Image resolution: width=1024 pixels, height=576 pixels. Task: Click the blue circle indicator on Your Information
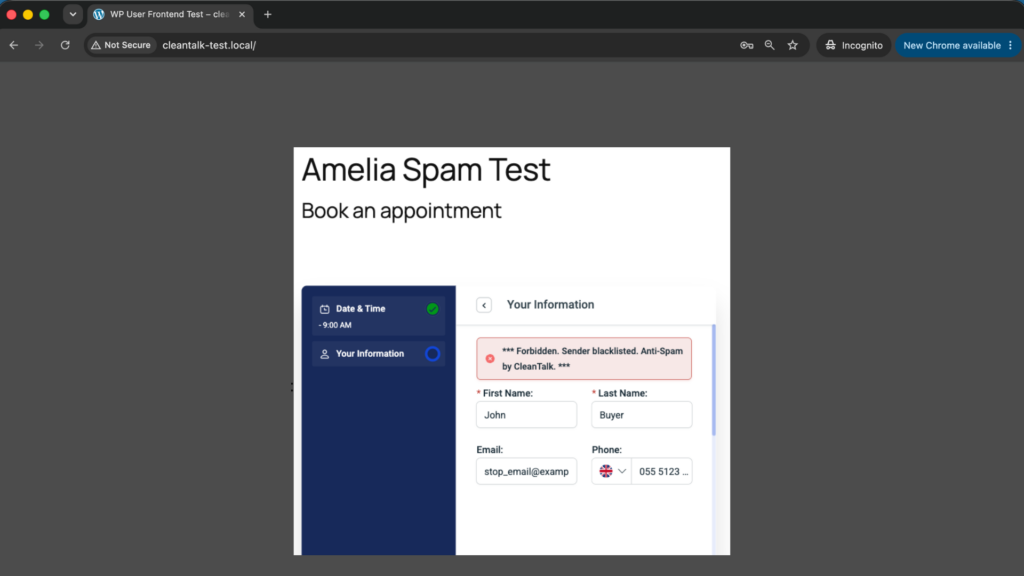[x=432, y=354]
